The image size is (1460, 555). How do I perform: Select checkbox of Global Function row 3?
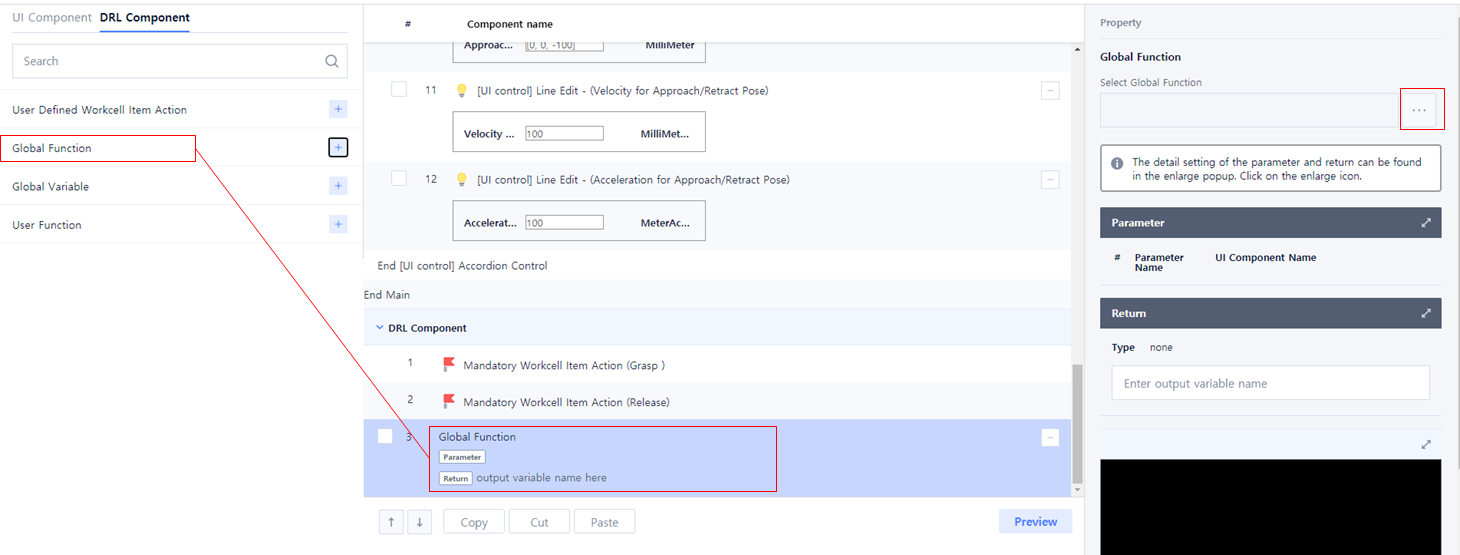pos(385,437)
